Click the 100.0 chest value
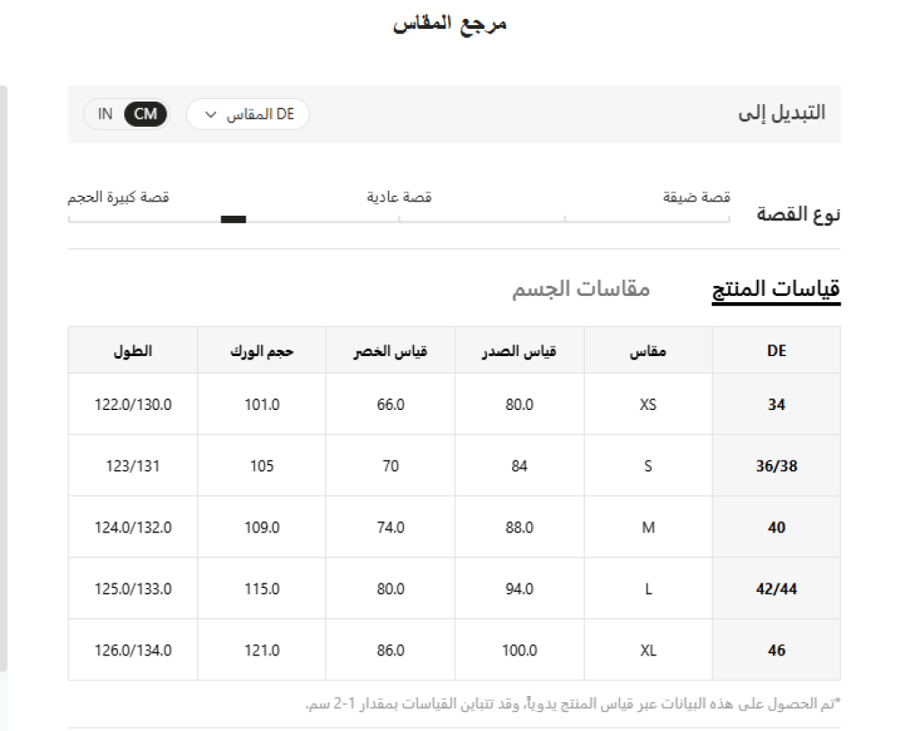 tap(519, 650)
